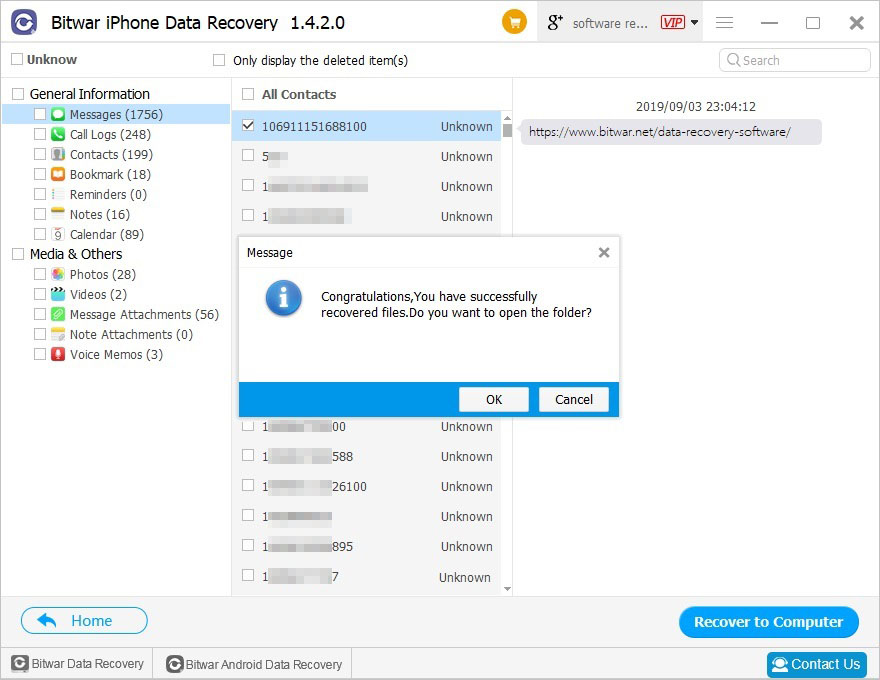
Task: Check the Photos (28) checkbox
Action: pyautogui.click(x=40, y=274)
